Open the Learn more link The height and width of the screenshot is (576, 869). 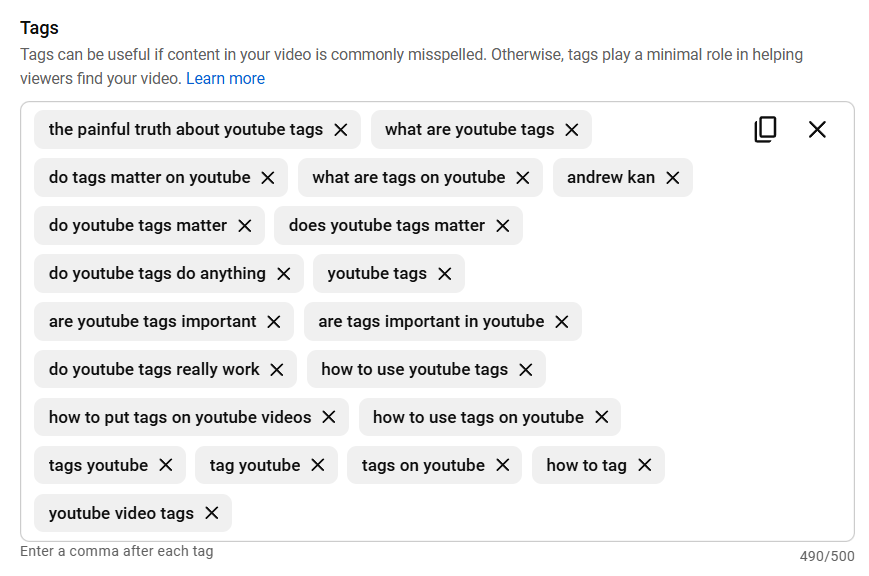(225, 78)
